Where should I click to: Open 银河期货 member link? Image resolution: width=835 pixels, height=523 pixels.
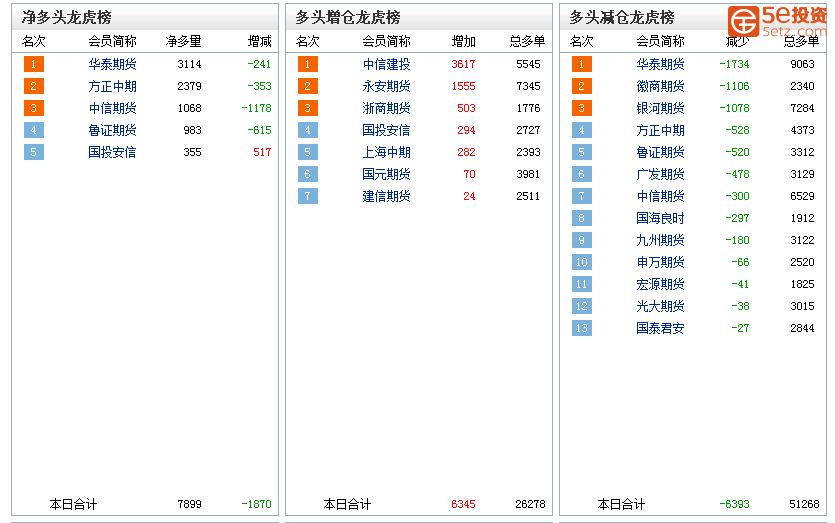coord(660,108)
